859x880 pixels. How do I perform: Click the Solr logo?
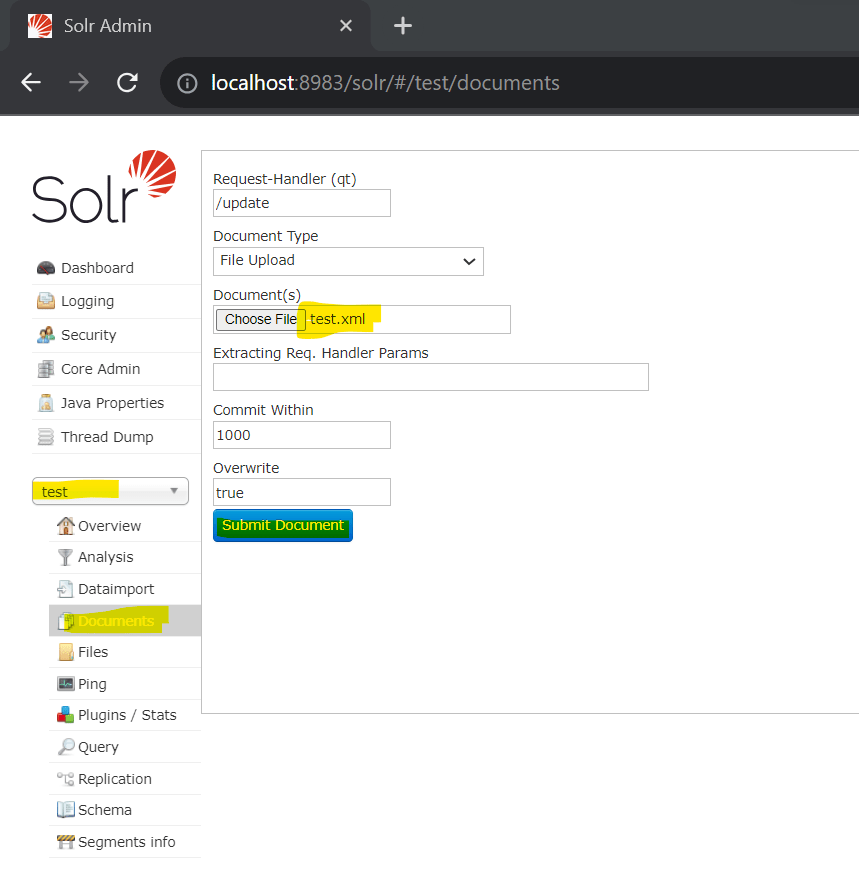click(x=104, y=186)
